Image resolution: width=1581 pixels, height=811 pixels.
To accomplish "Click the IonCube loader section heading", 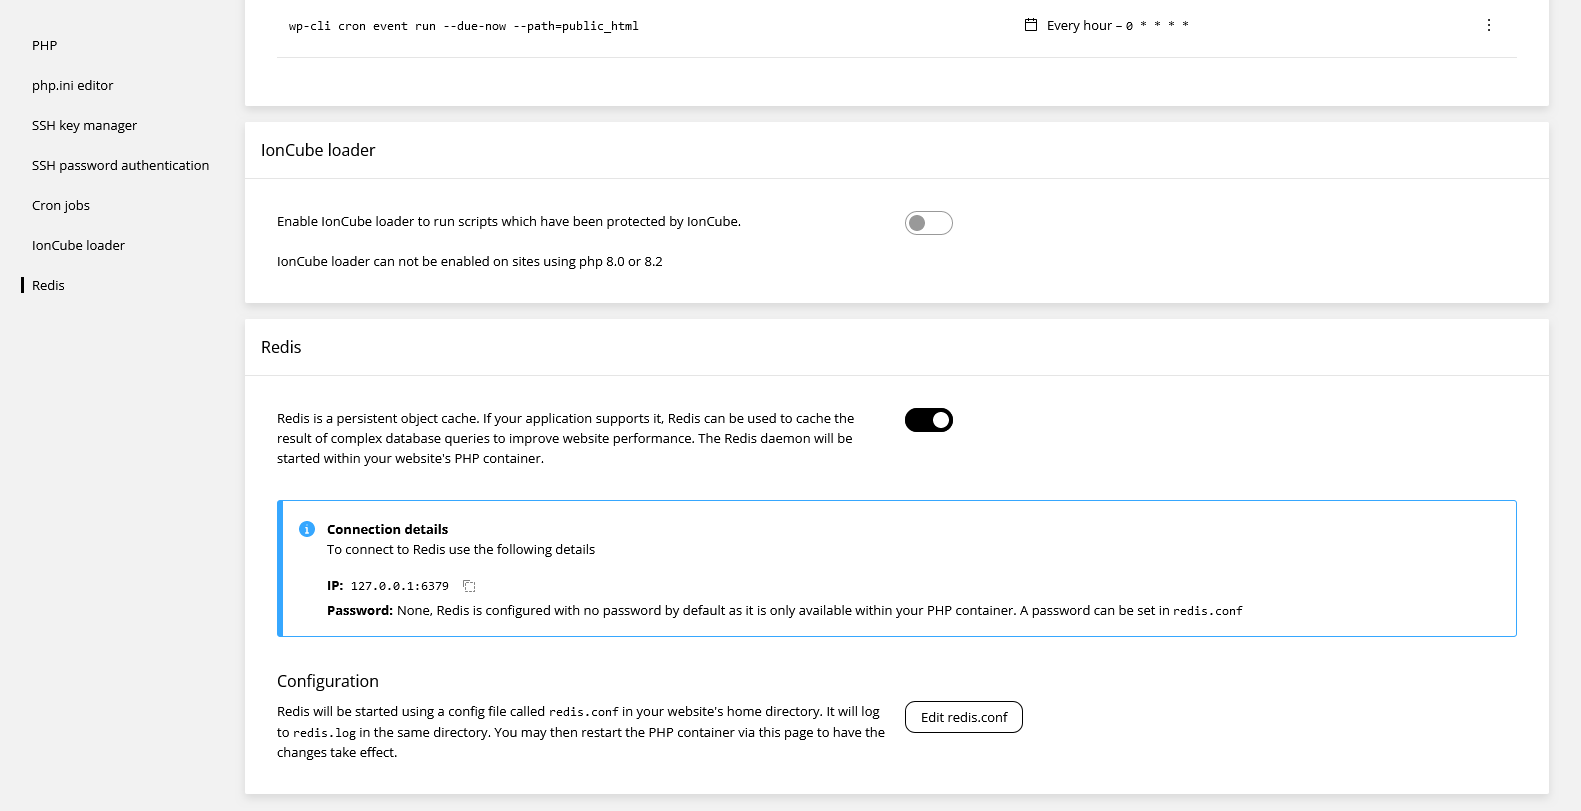I will pos(318,150).
